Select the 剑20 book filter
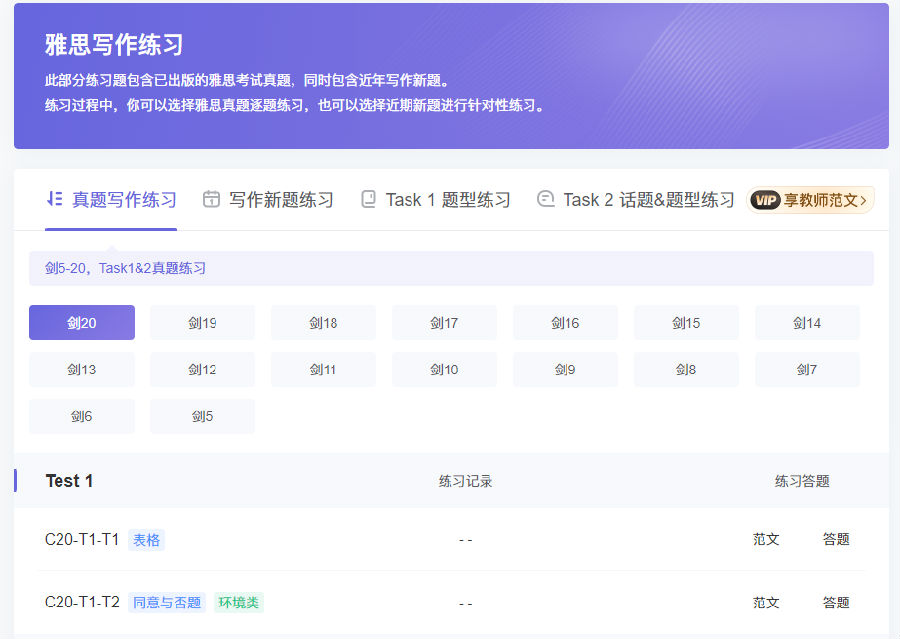 click(82, 323)
